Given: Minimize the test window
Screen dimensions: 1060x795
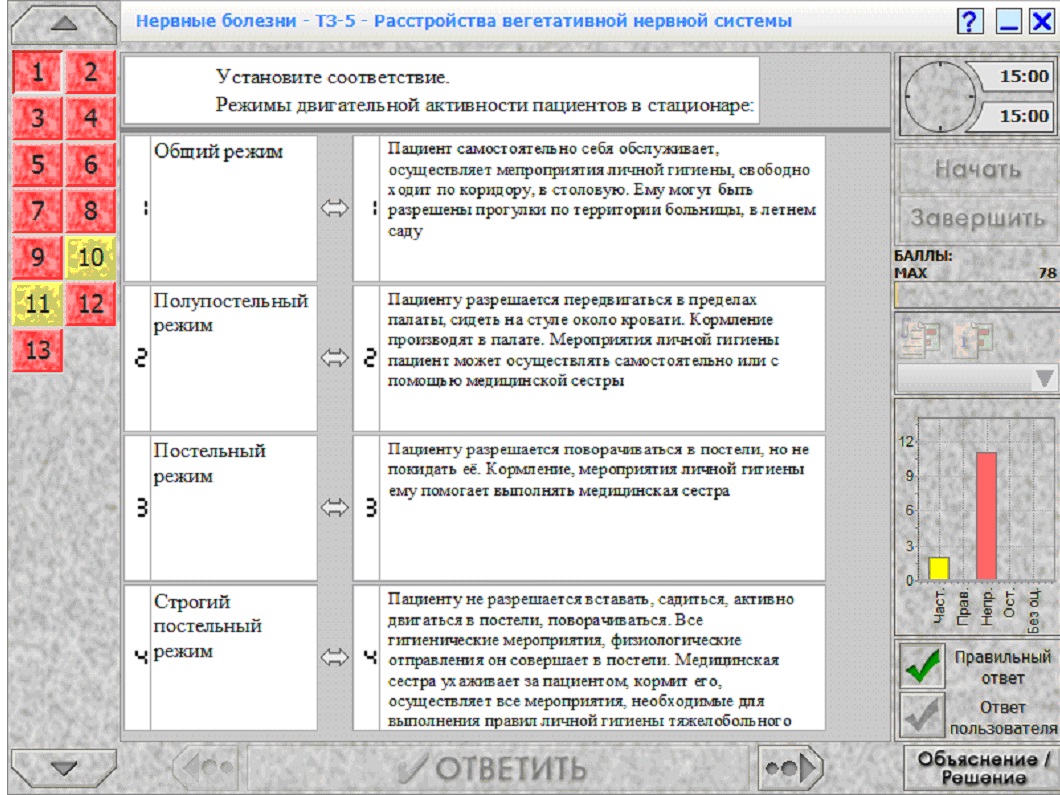Looking at the screenshot, I should (x=1008, y=22).
